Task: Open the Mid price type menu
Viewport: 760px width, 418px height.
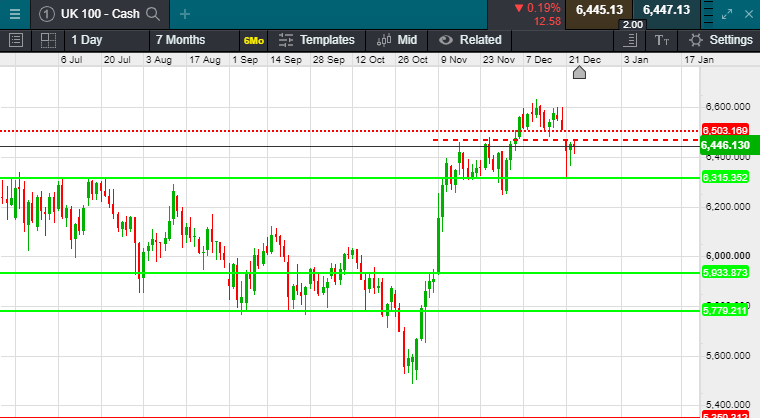Action: click(x=397, y=40)
